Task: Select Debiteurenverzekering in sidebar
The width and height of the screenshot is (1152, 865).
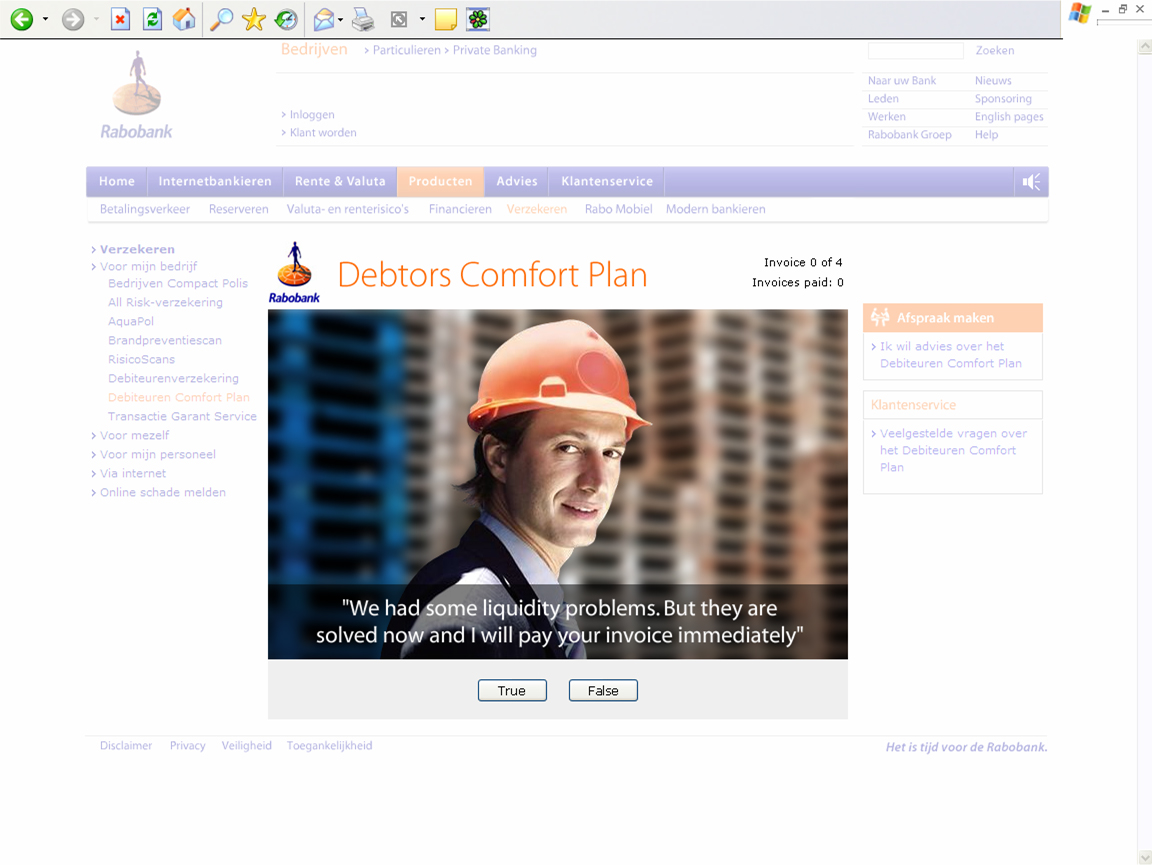Action: click(x=173, y=378)
